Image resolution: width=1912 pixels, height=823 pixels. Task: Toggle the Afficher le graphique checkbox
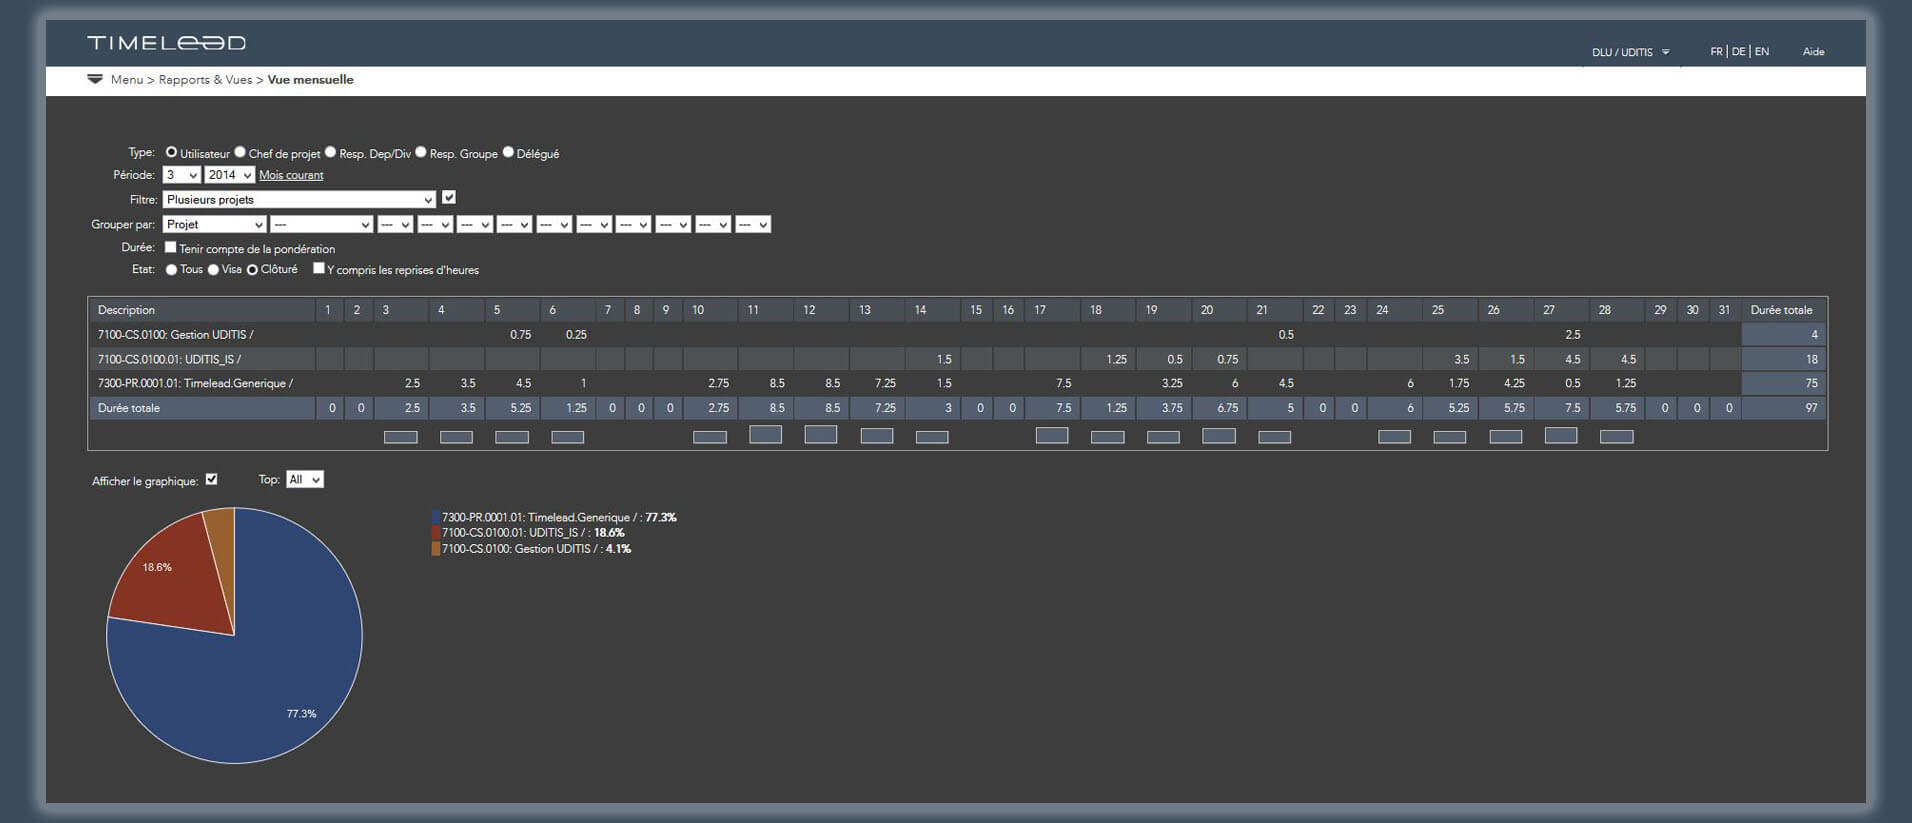click(211, 479)
